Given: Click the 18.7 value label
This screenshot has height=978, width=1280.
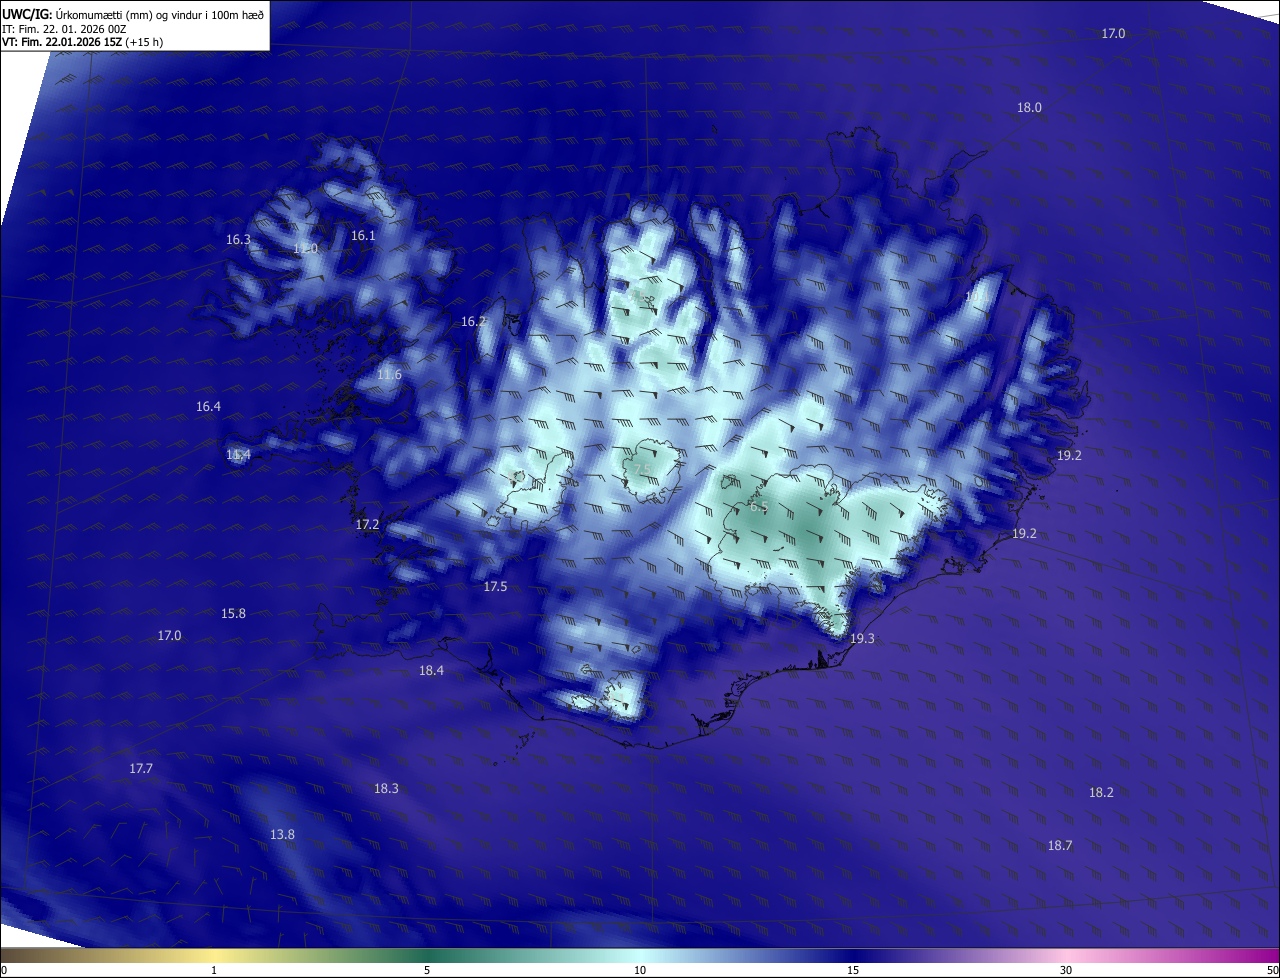Looking at the screenshot, I should (x=1060, y=846).
